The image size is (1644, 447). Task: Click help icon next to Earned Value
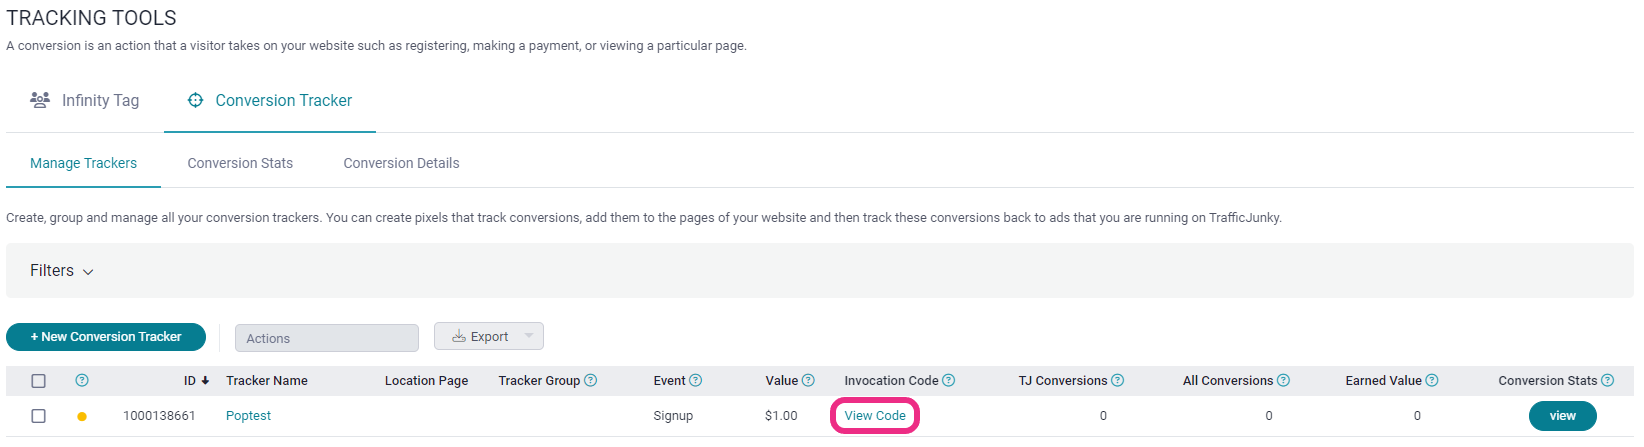(1432, 380)
